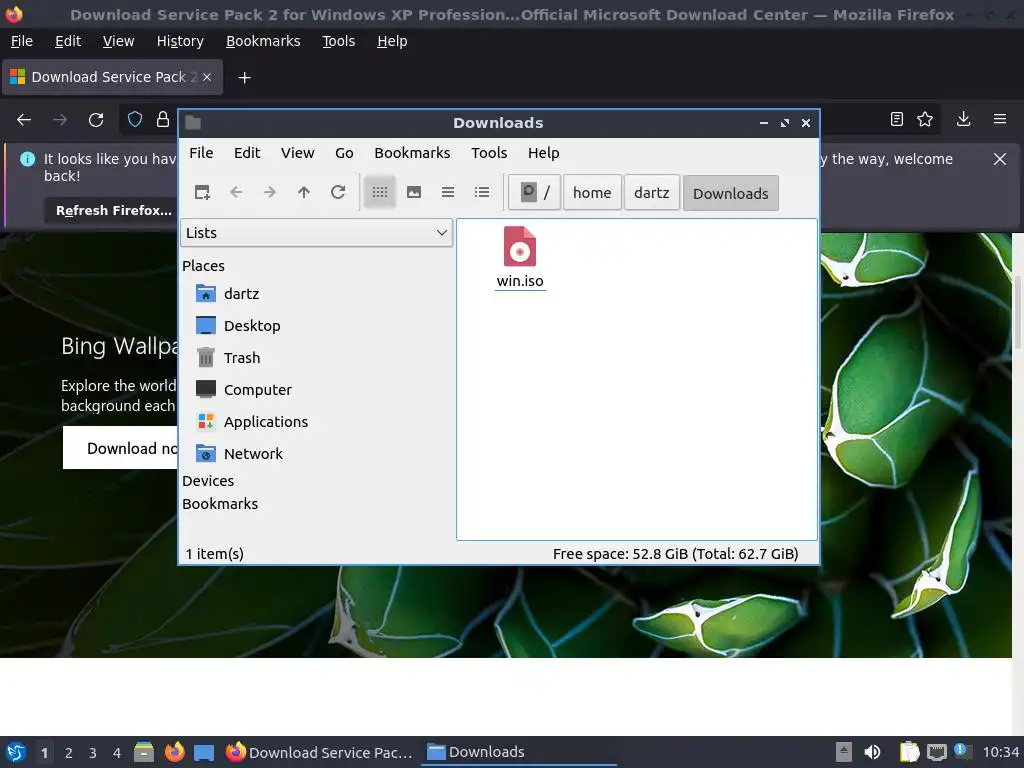1024x768 pixels.
Task: Switch to icon view in file manager
Action: click(x=379, y=192)
